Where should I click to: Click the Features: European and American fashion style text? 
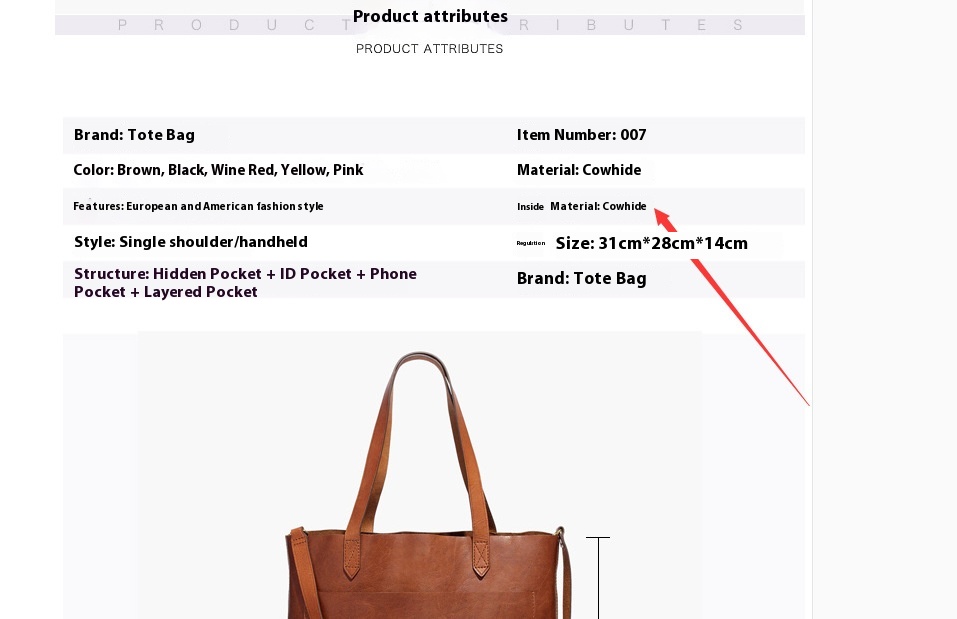coord(198,206)
